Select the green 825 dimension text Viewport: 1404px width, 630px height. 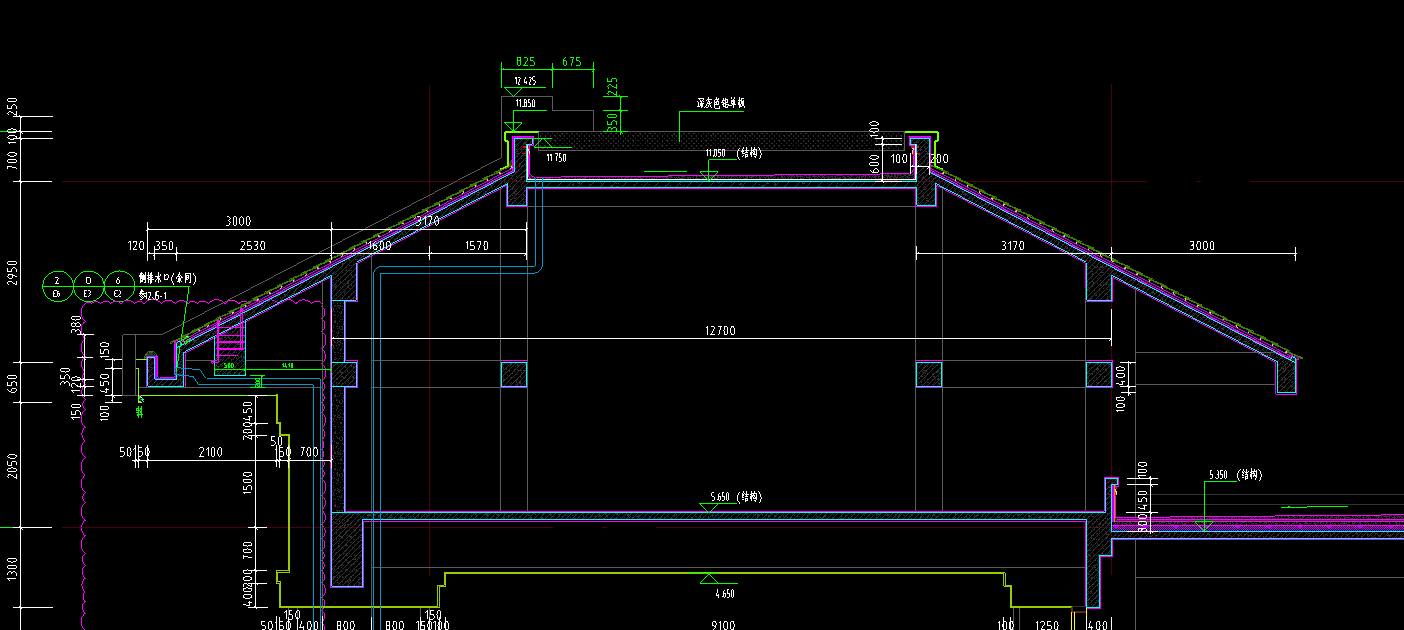525,62
